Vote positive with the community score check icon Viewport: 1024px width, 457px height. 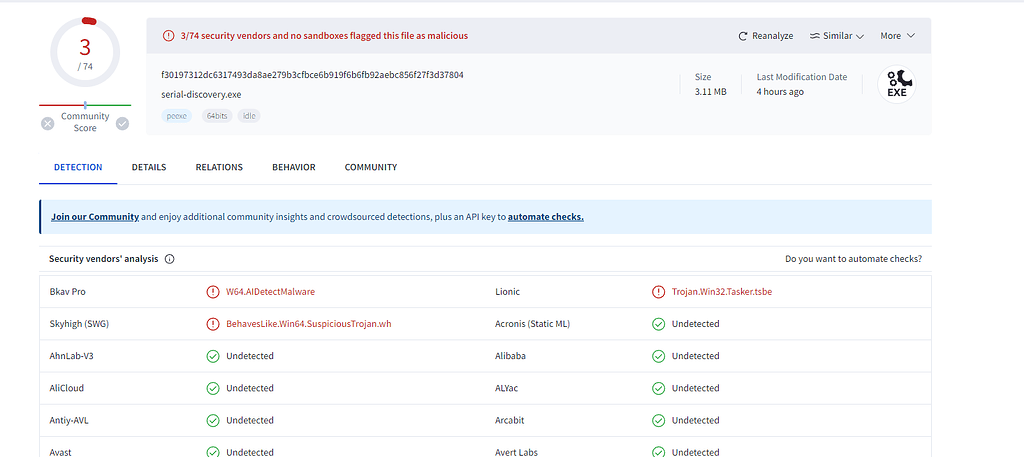pyautogui.click(x=122, y=123)
